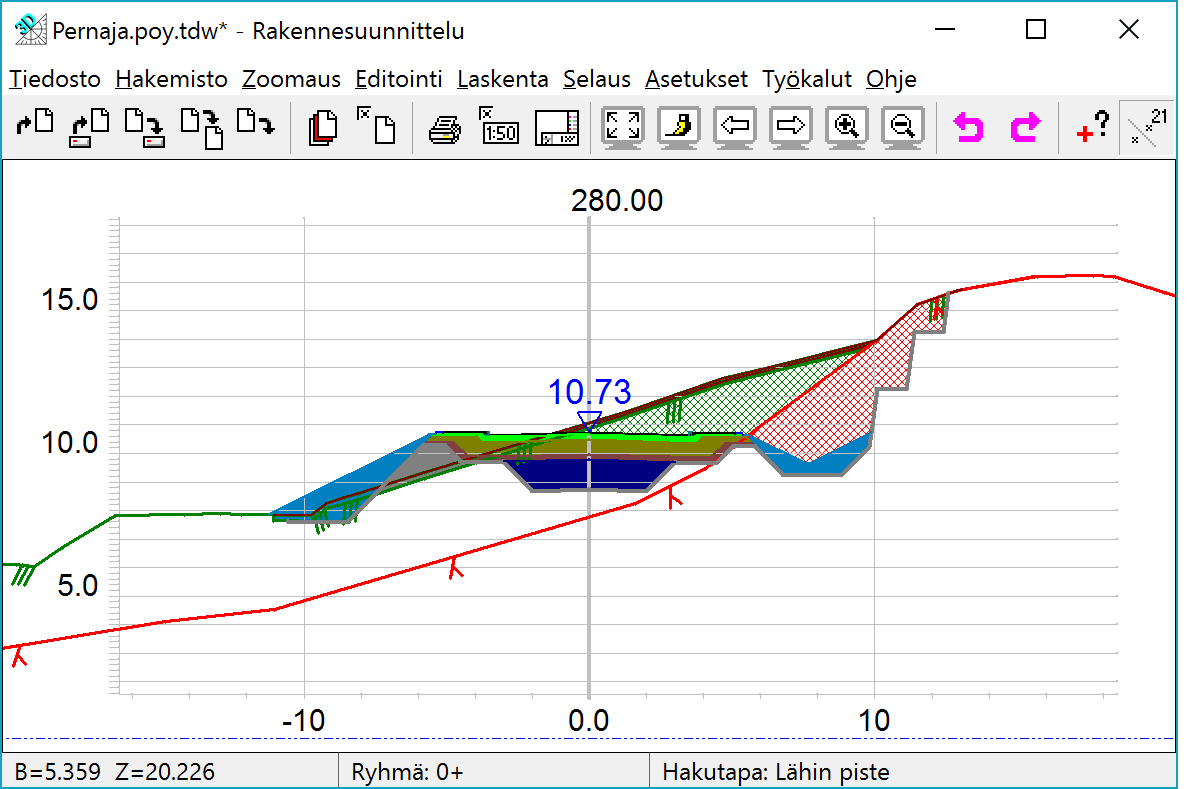The height and width of the screenshot is (789, 1200).
Task: Open the Asetukset menu
Action: 696,79
